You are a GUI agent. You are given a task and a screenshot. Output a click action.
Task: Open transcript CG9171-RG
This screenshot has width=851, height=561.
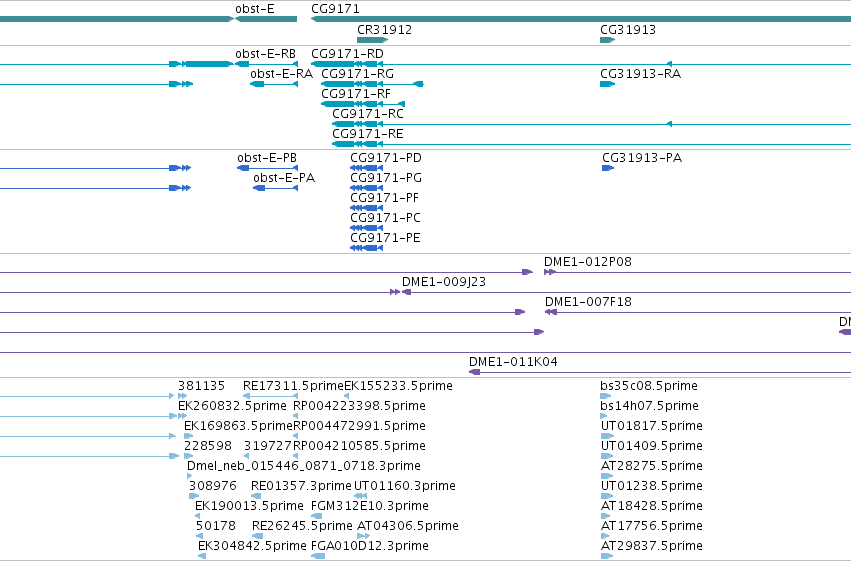tap(358, 74)
